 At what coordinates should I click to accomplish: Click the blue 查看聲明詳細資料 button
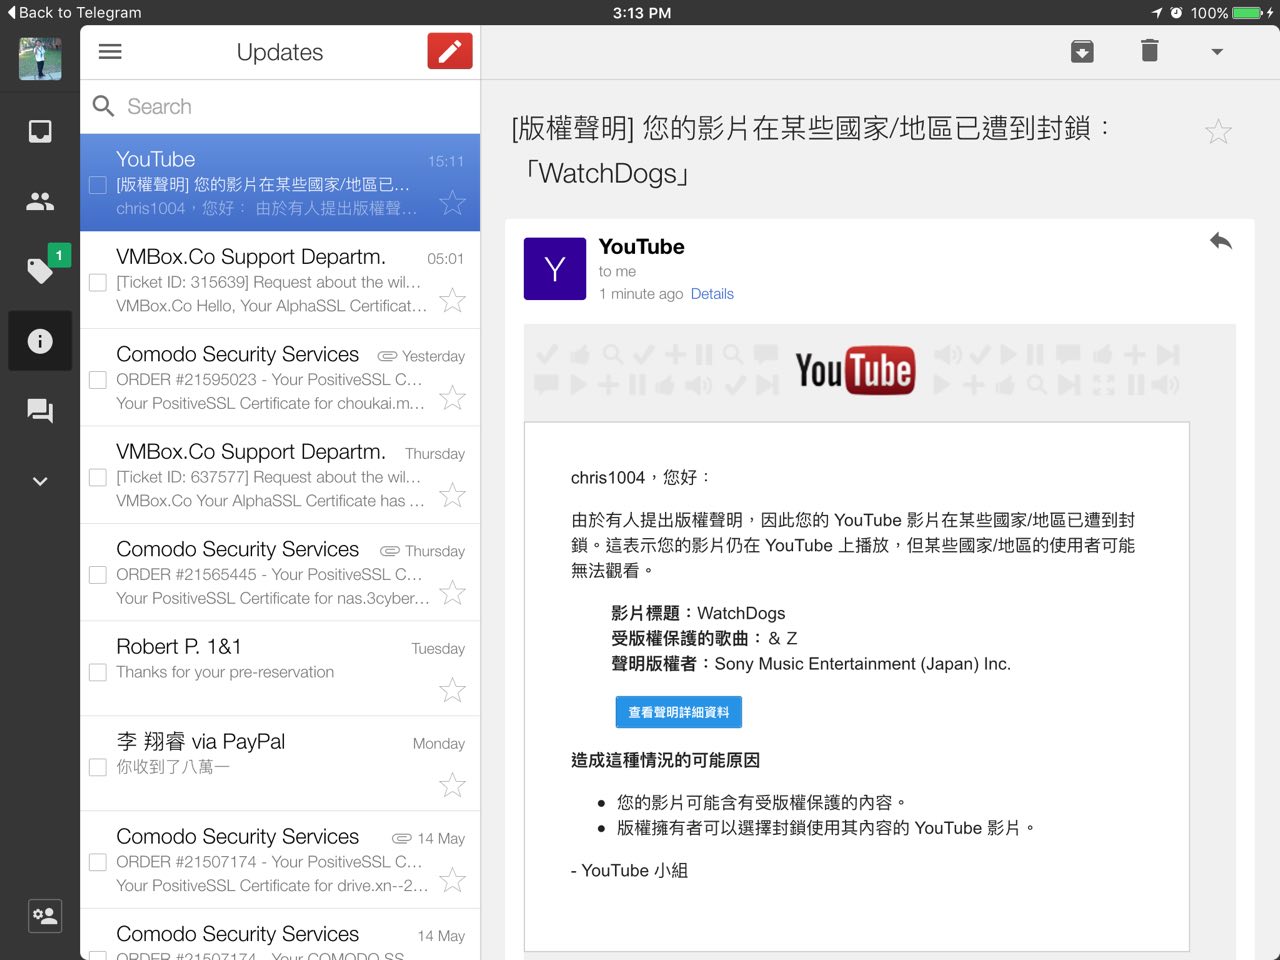coord(678,712)
